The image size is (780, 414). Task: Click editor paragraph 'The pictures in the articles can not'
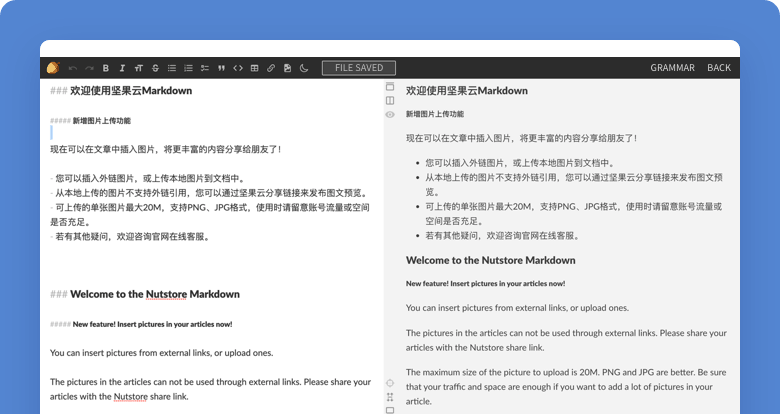pos(210,389)
